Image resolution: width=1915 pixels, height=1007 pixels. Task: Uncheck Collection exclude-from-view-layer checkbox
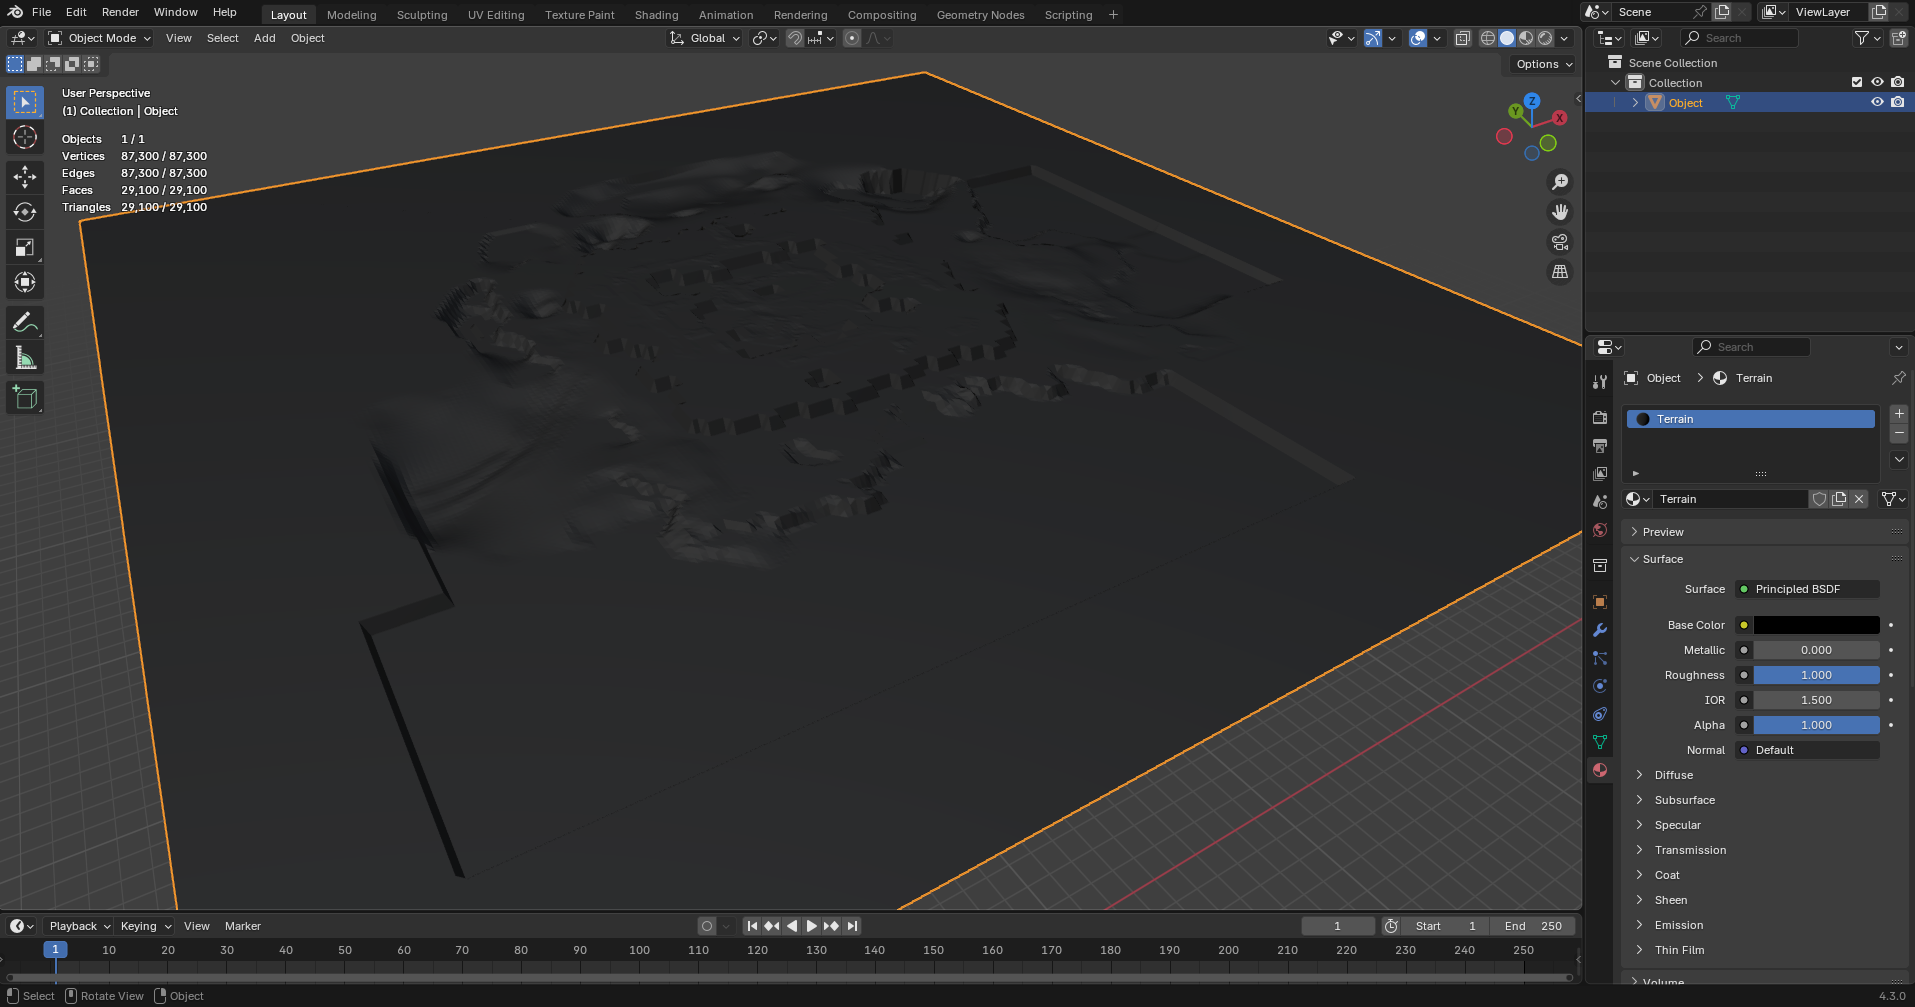click(x=1857, y=82)
